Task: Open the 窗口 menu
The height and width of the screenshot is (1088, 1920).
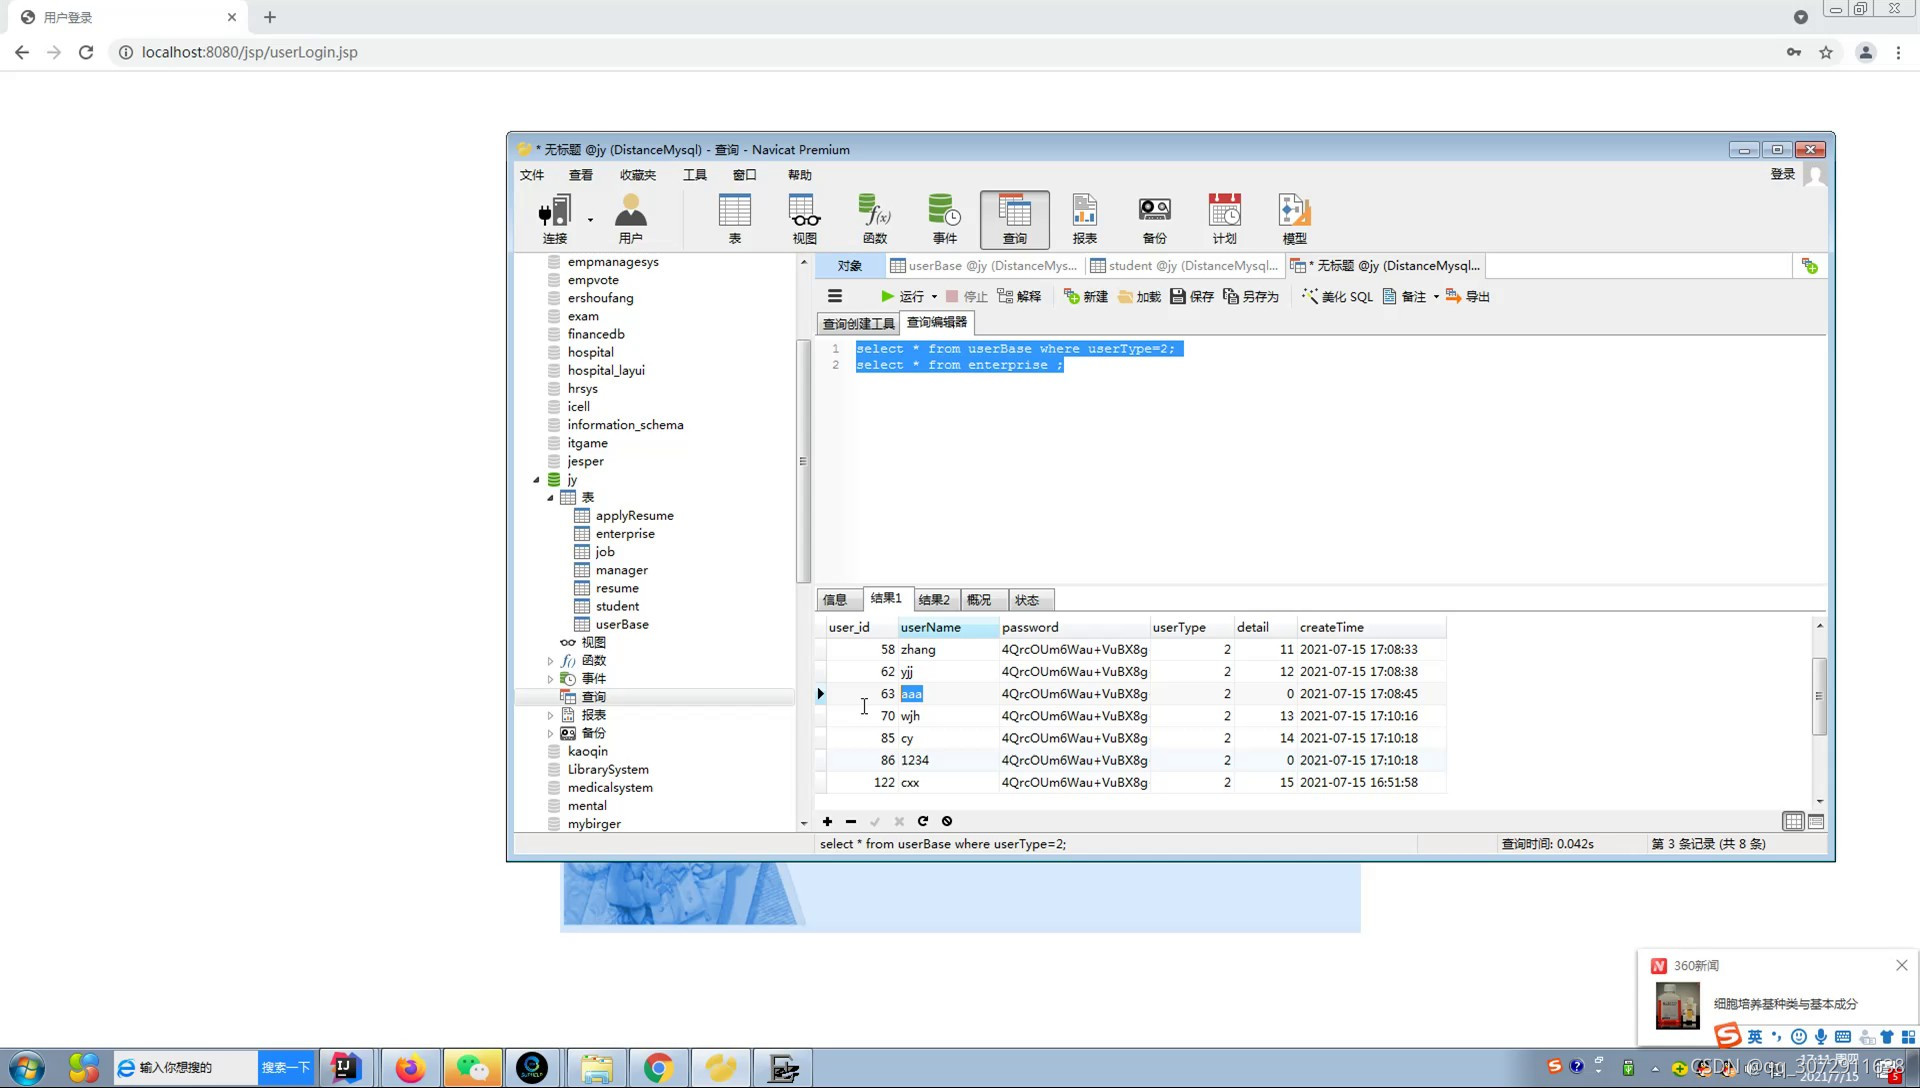Action: 745,175
